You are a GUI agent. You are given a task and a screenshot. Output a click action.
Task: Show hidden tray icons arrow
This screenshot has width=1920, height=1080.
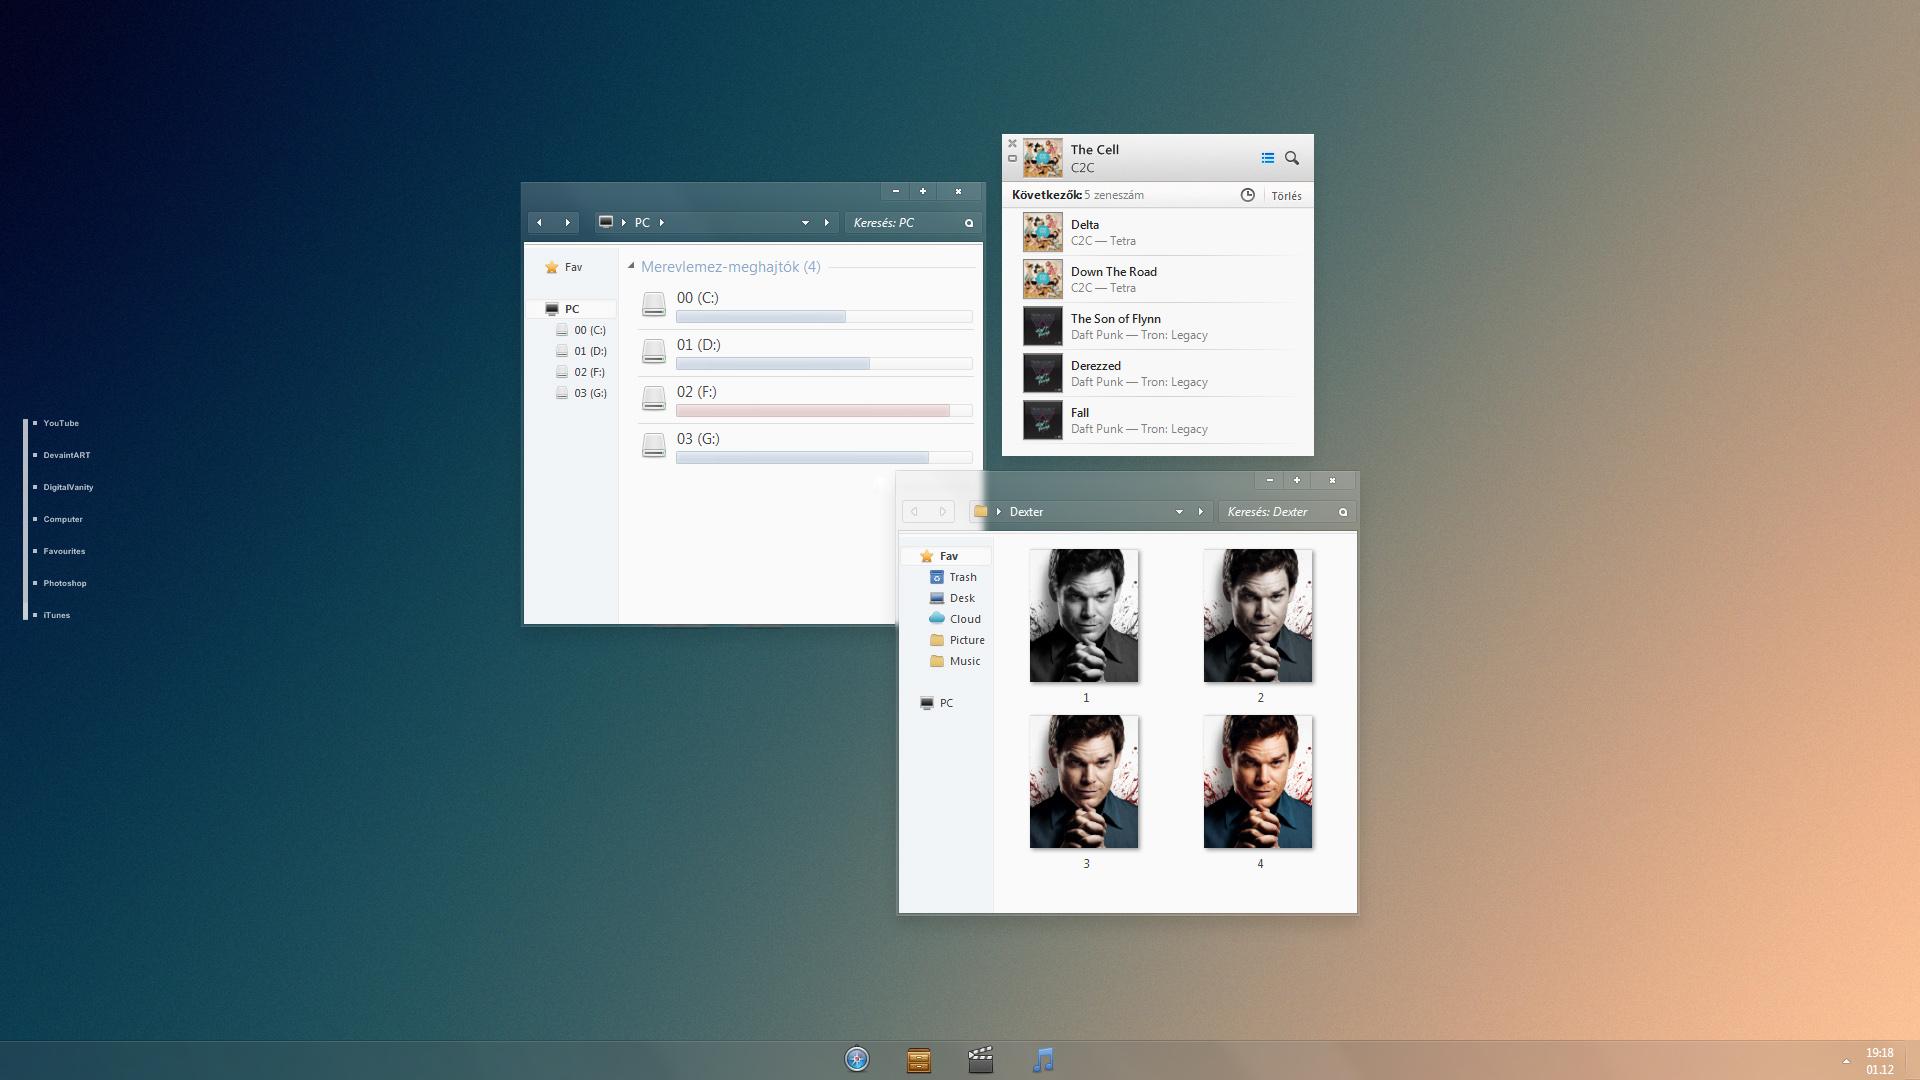point(1846,1061)
